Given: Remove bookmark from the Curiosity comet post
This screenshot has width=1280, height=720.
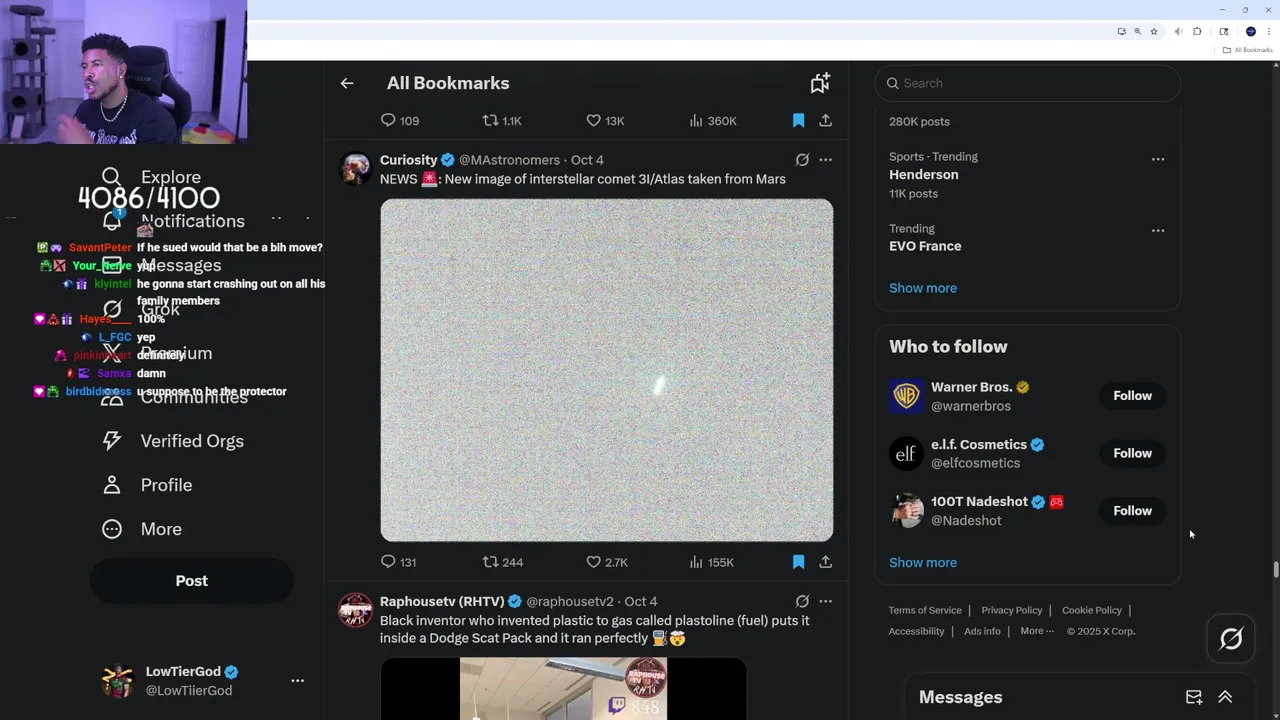Looking at the screenshot, I should pos(798,562).
